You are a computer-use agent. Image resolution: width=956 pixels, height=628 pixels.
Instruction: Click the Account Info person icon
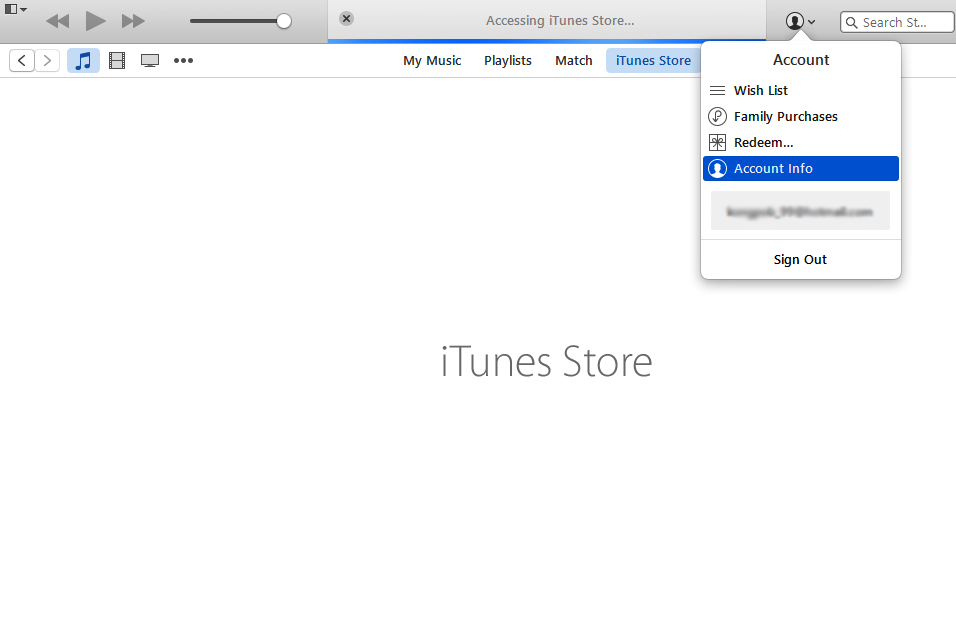click(718, 168)
